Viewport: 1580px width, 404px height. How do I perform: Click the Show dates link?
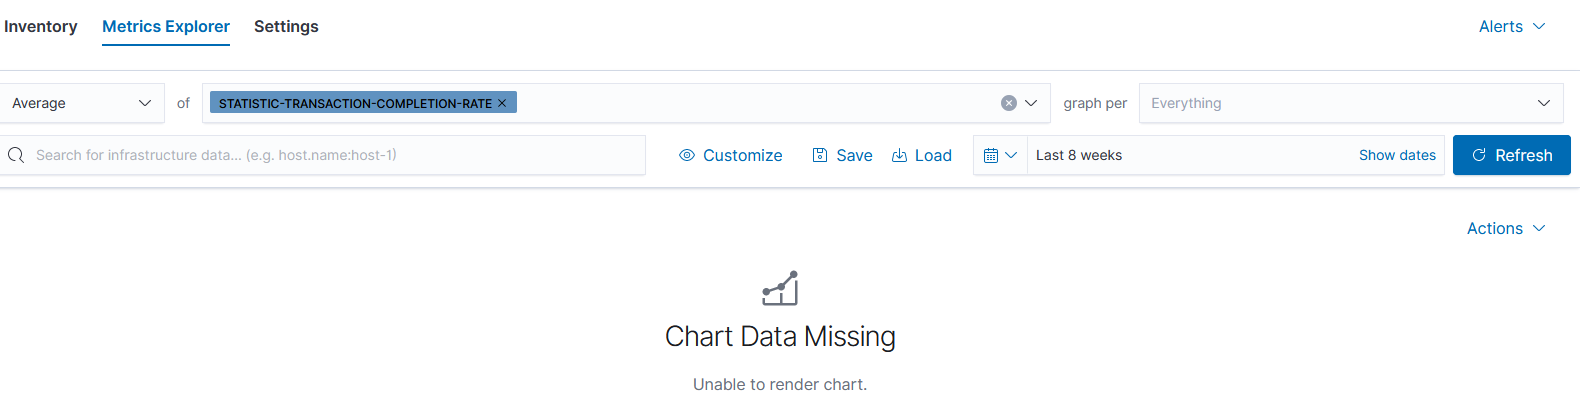point(1397,155)
